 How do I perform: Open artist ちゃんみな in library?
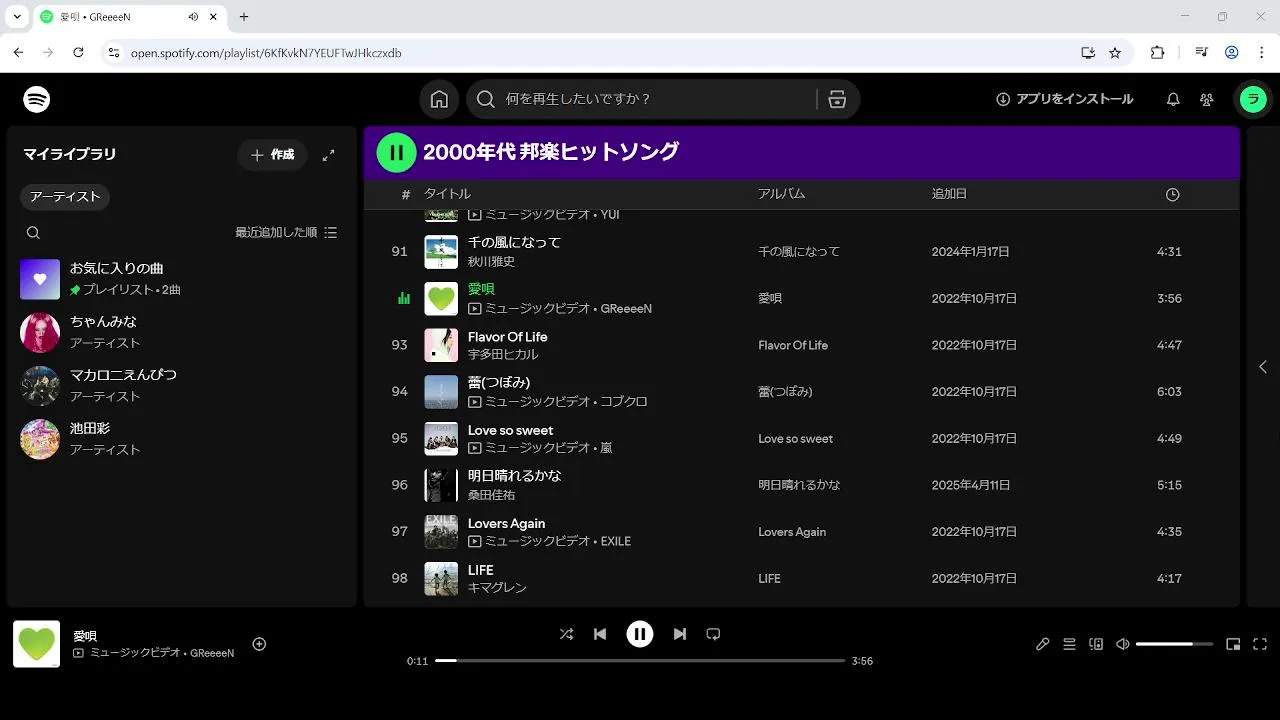(180, 332)
